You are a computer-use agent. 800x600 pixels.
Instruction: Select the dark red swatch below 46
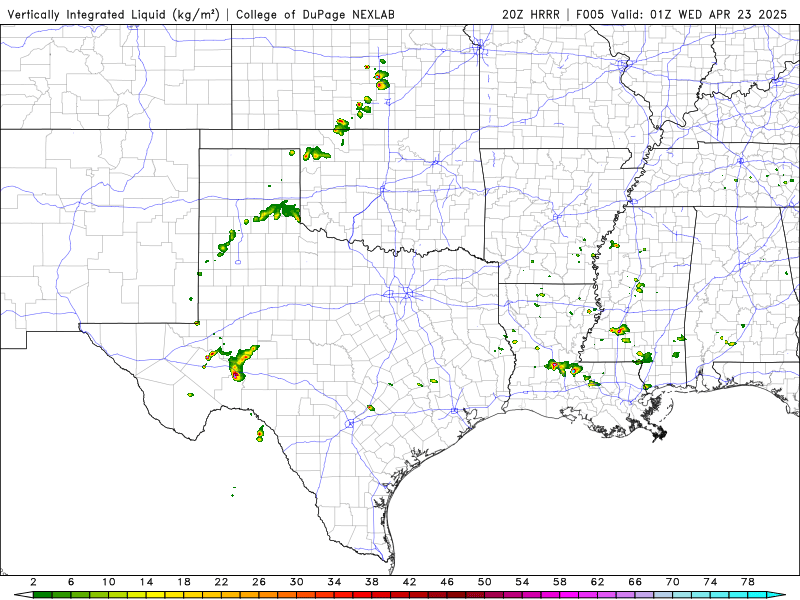tap(457, 595)
